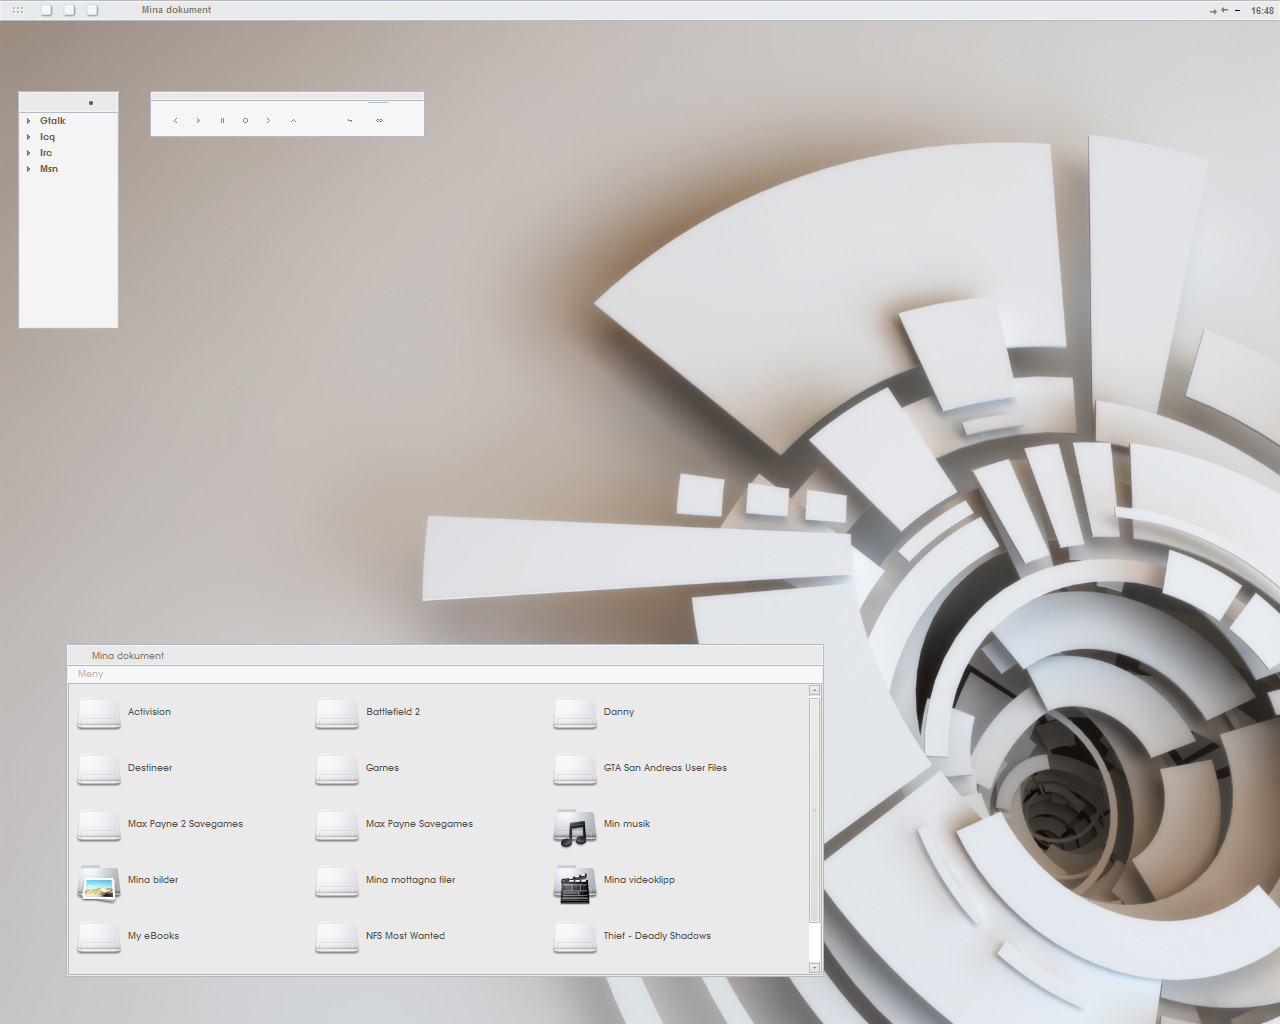Screen dimensions: 1280x1024
Task: Skip to the next track in media player
Action: point(268,121)
